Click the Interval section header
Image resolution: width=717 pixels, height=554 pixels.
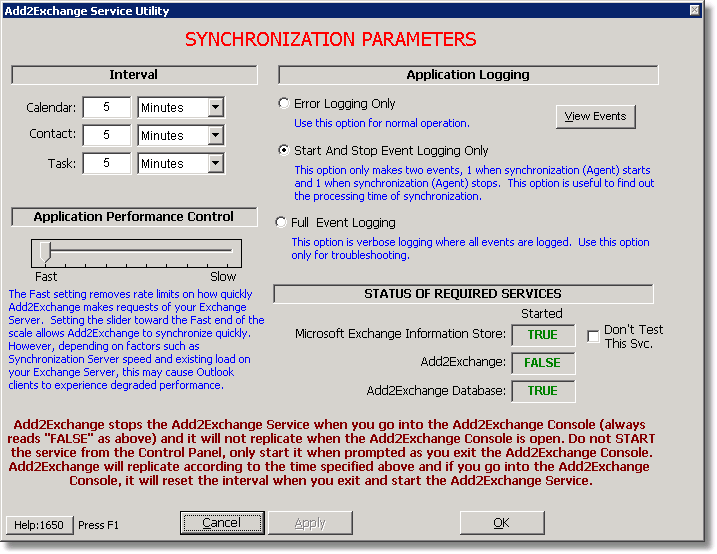pos(134,75)
